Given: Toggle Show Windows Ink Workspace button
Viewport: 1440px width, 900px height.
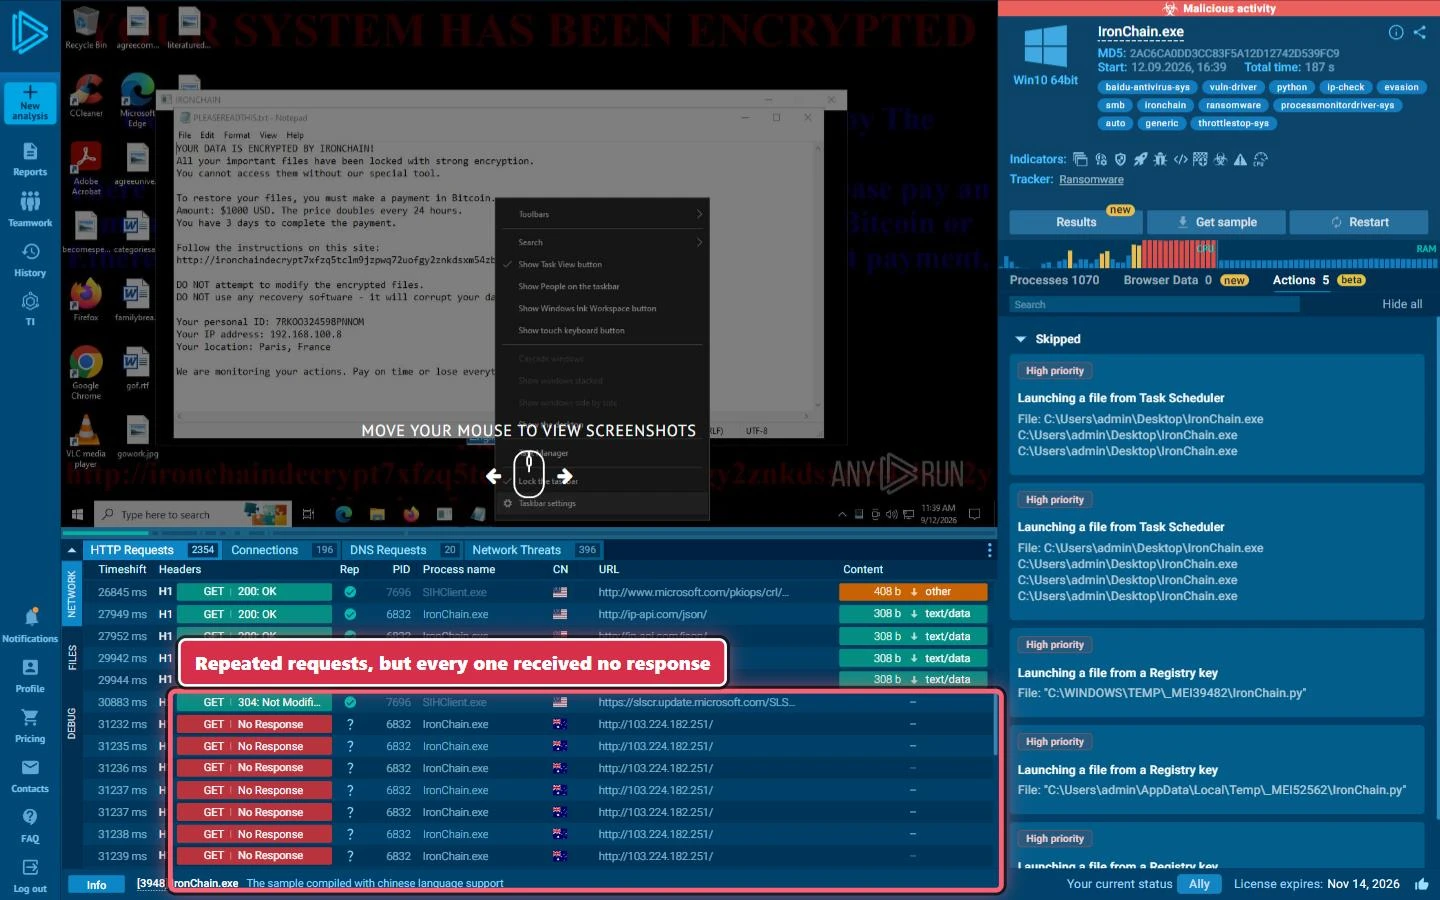Looking at the screenshot, I should (x=601, y=308).
